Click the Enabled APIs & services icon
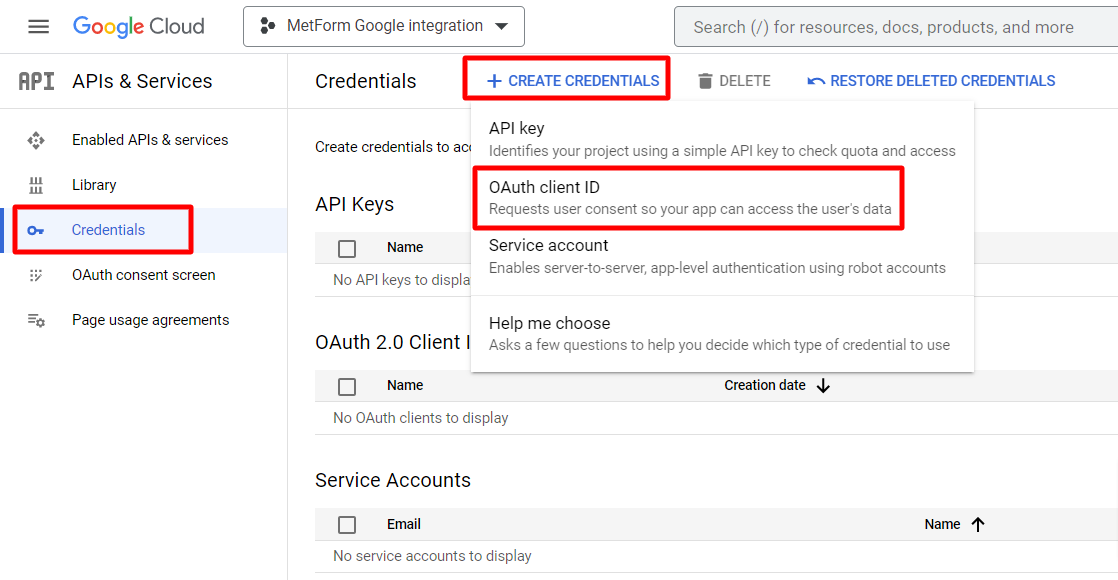The image size is (1118, 580). [x=36, y=141]
